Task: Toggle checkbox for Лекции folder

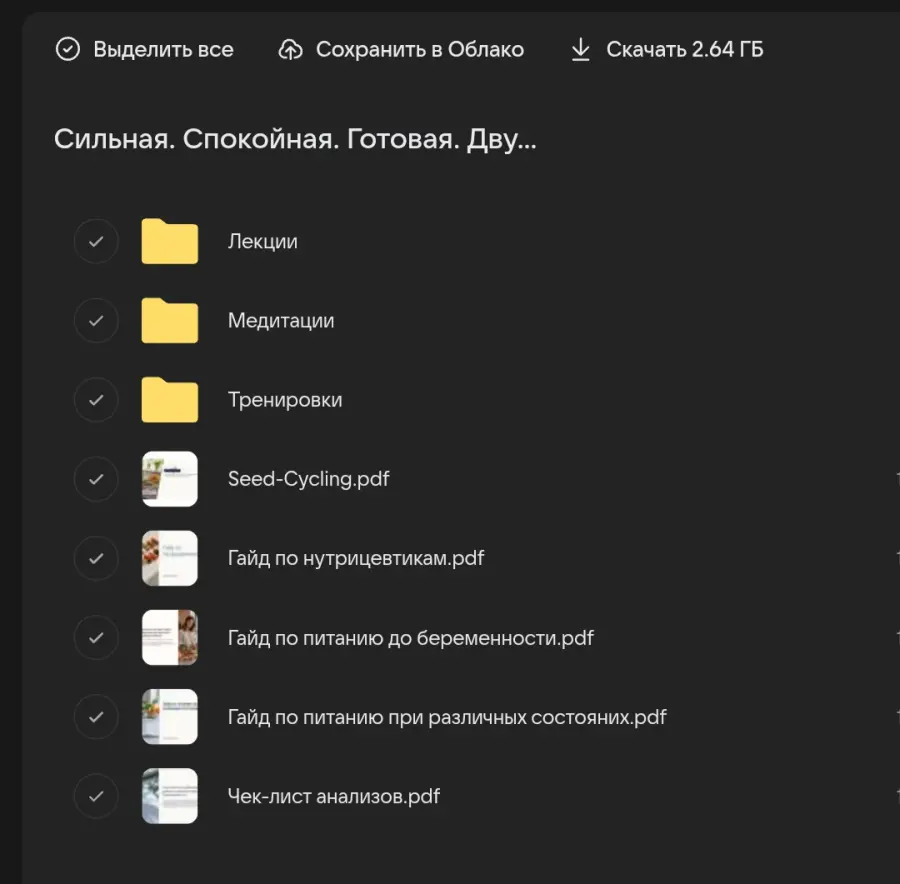Action: tap(96, 241)
